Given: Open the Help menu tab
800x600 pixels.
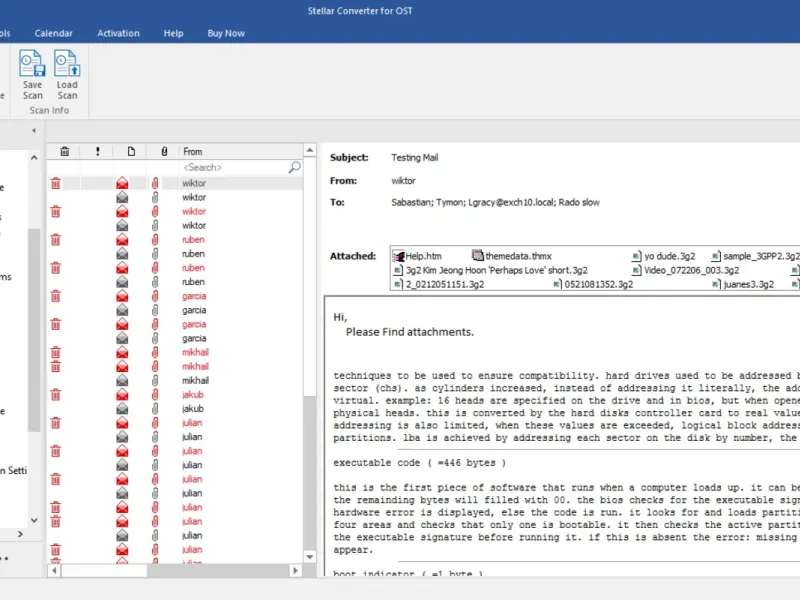Looking at the screenshot, I should (173, 33).
